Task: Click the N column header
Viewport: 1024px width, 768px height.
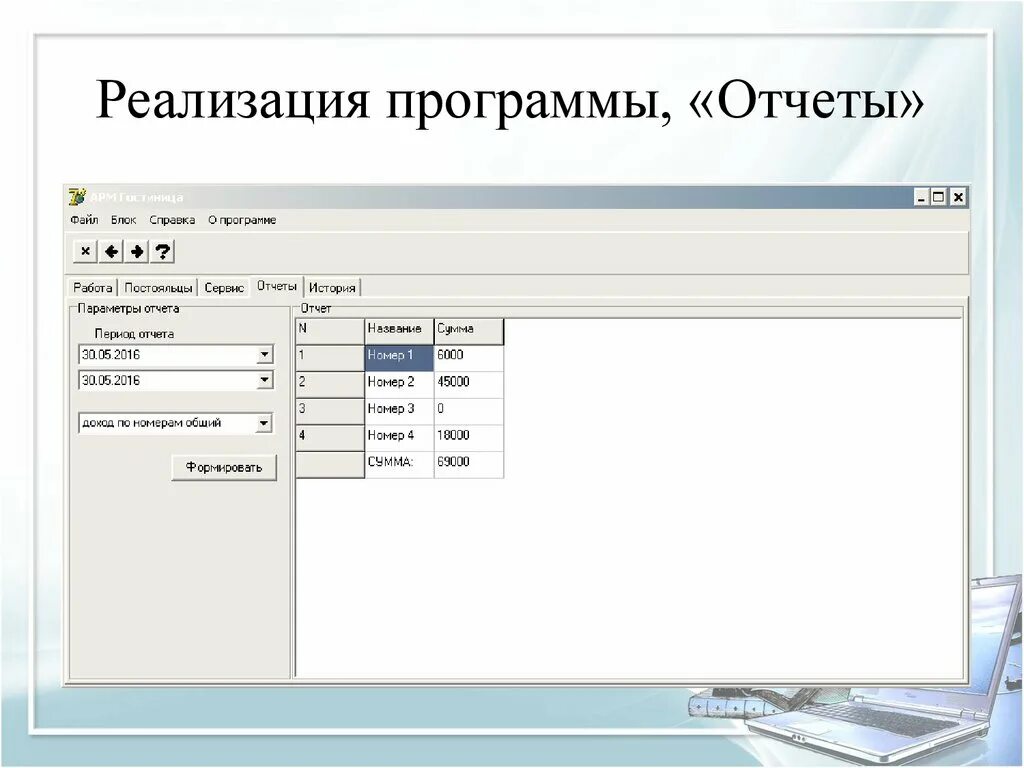Action: [330, 331]
